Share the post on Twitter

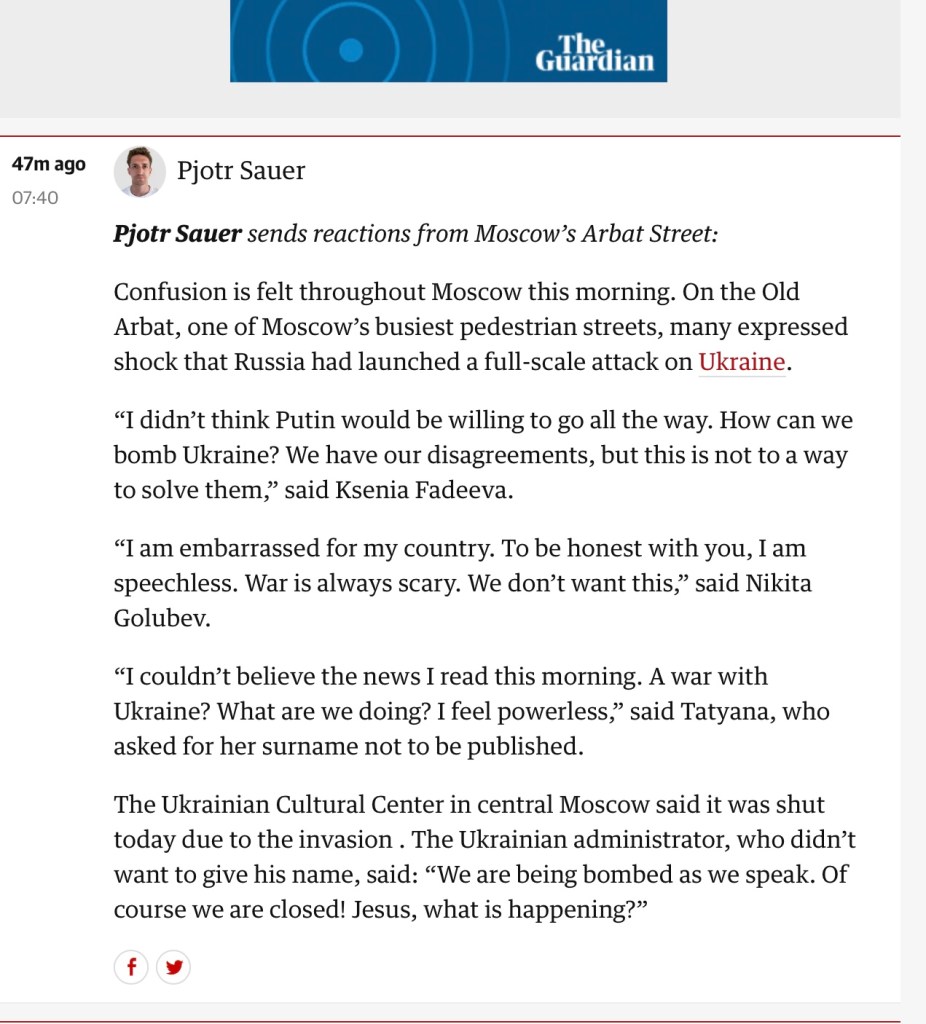174,967
